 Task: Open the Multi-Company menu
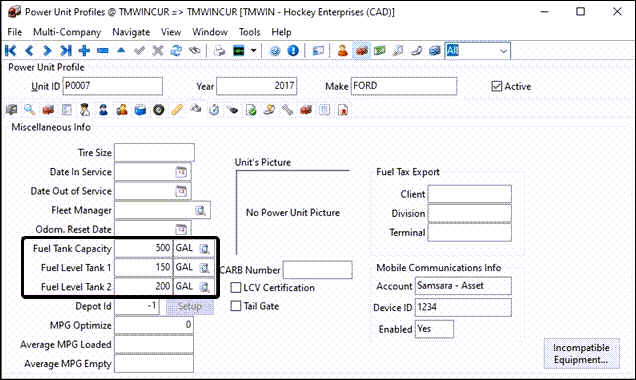coord(67,32)
